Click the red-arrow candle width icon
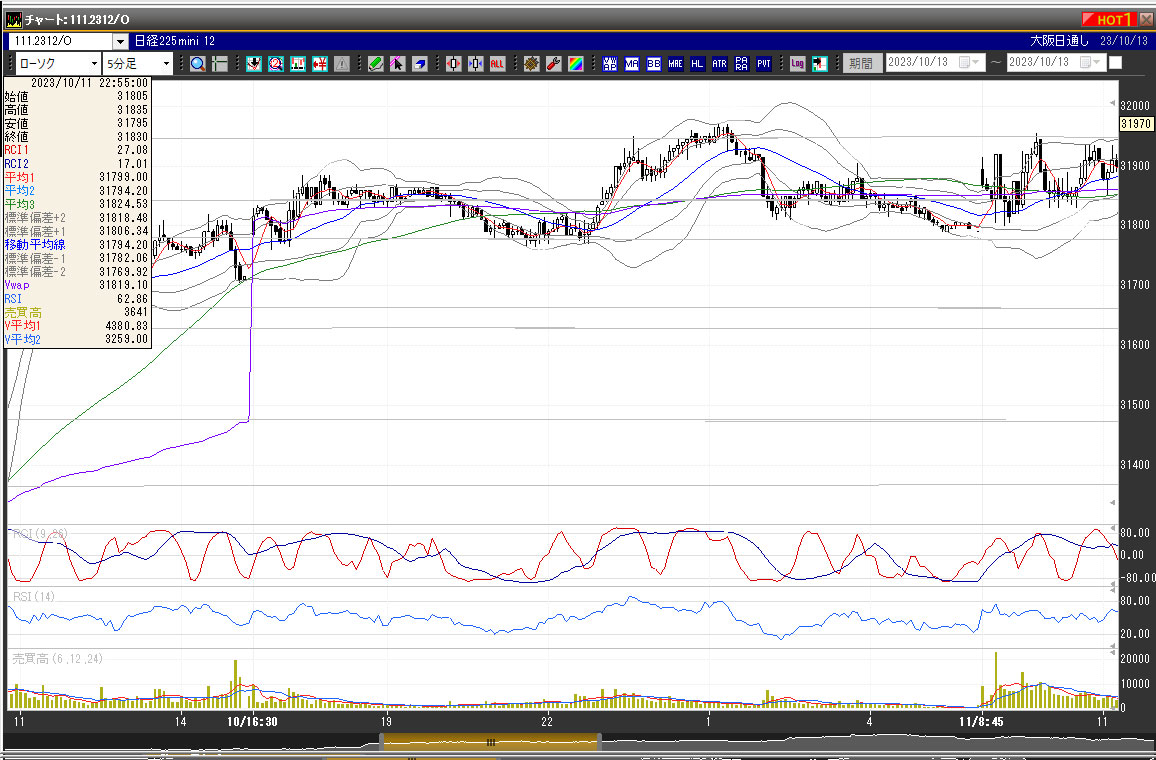 (x=453, y=64)
